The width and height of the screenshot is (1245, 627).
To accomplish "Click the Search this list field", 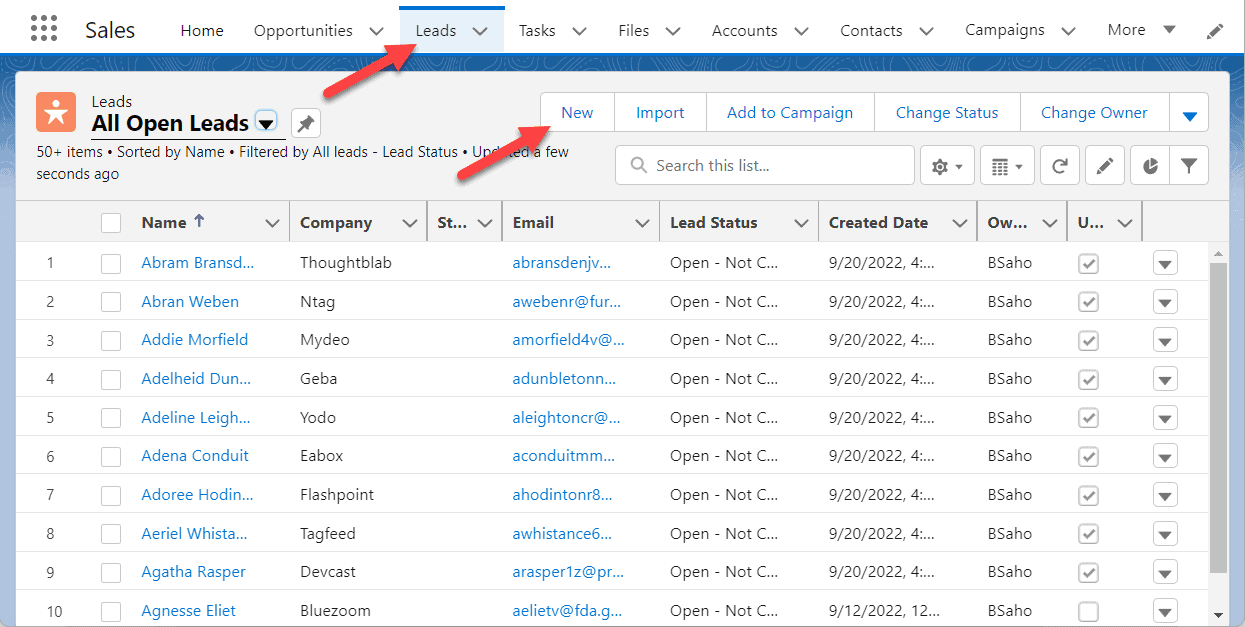I will (x=764, y=165).
